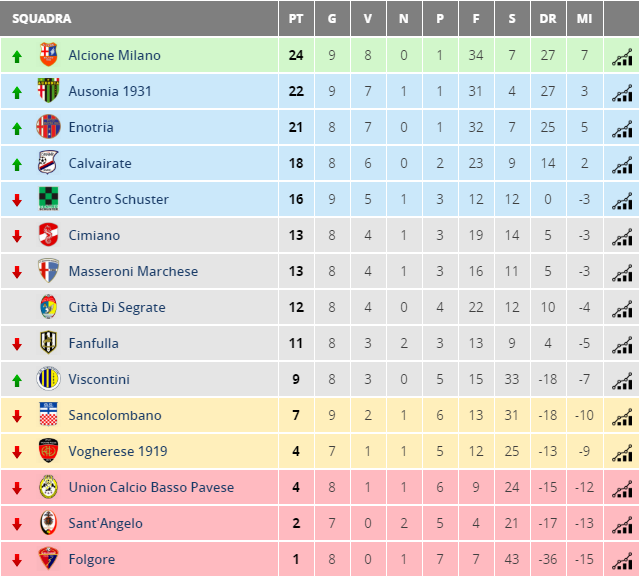The width and height of the screenshot is (639, 579).
Task: Click the SQUADRA column header
Action: tap(42, 19)
